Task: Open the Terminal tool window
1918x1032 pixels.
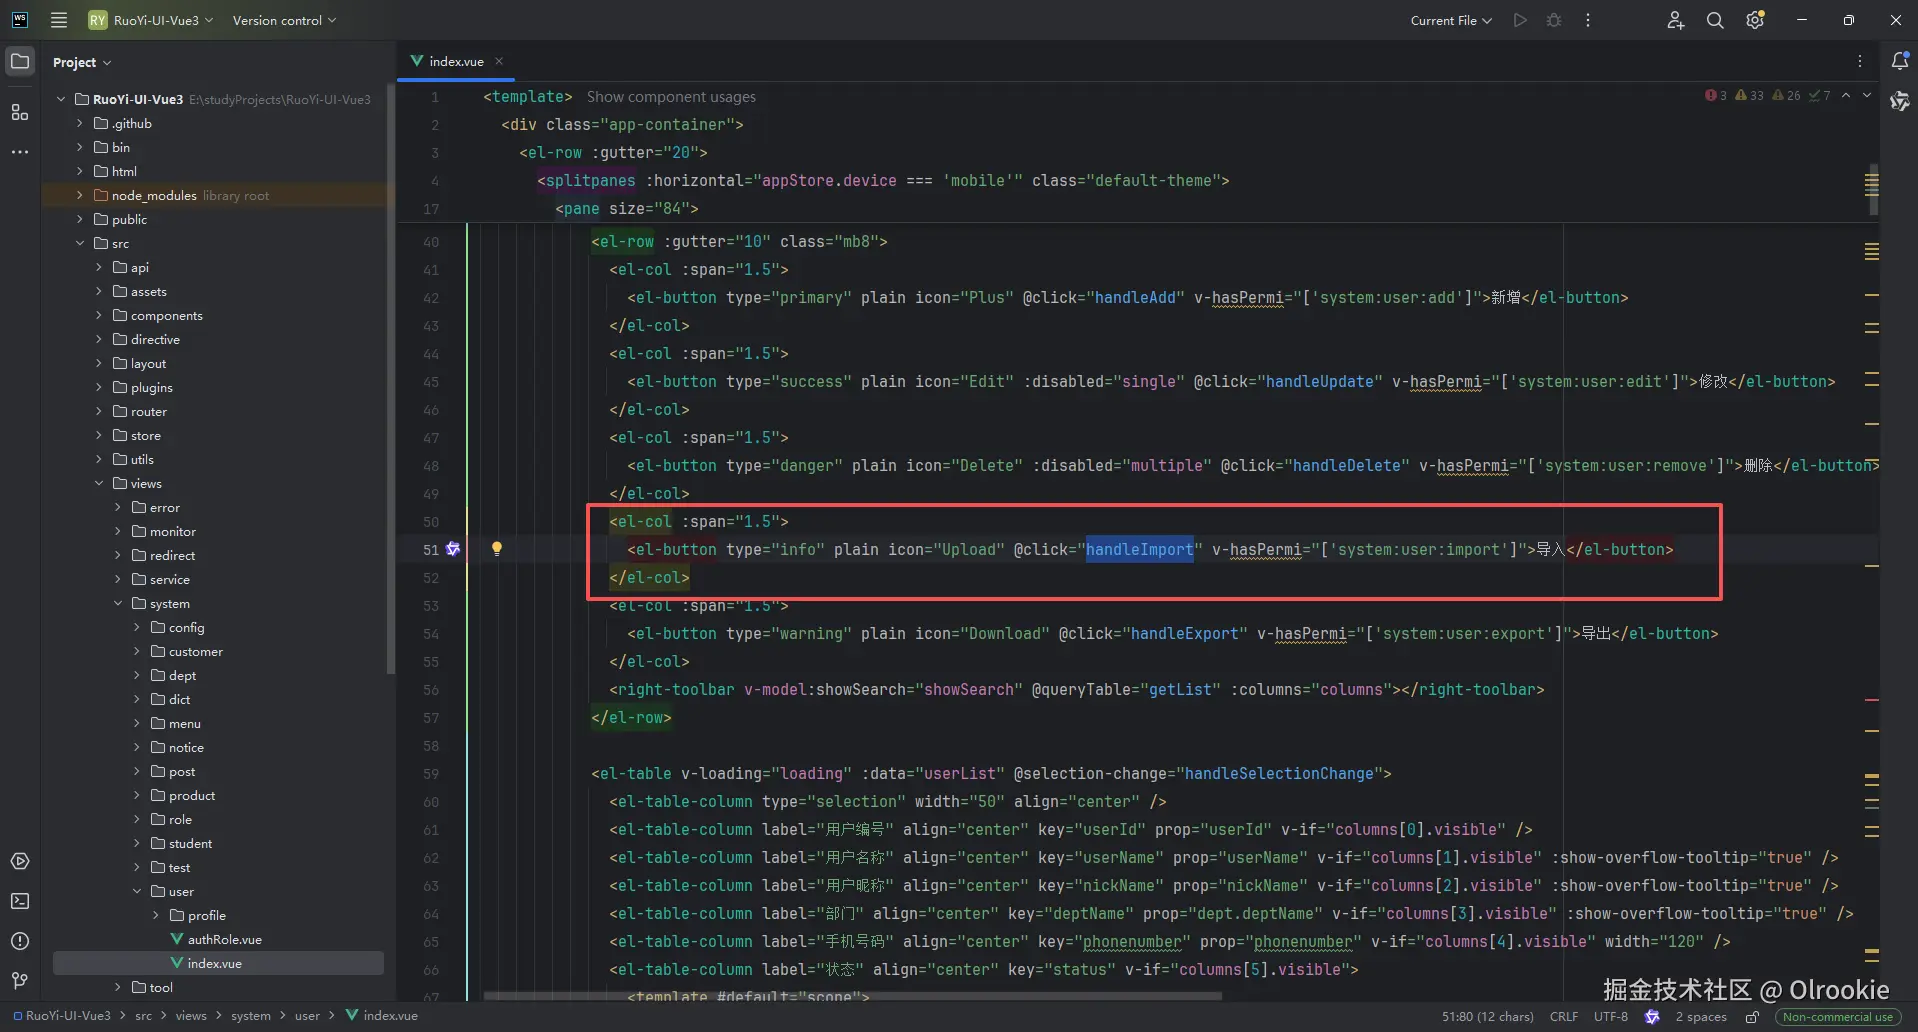Action: click(20, 901)
